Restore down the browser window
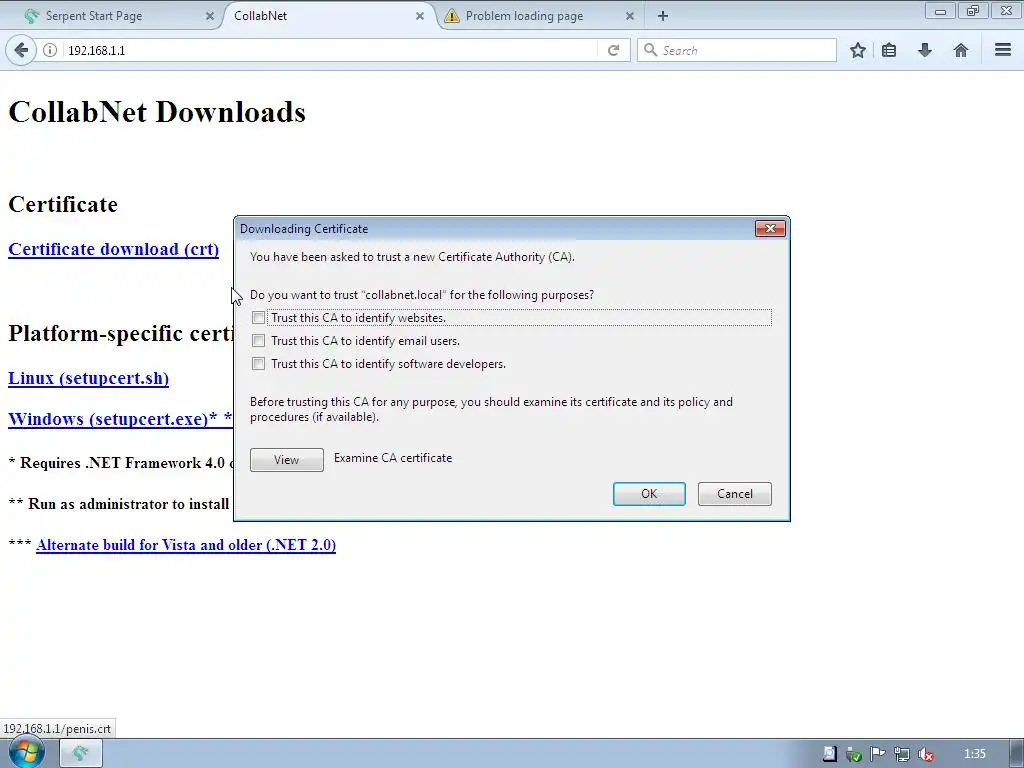Viewport: 1024px width, 768px height. click(x=973, y=10)
